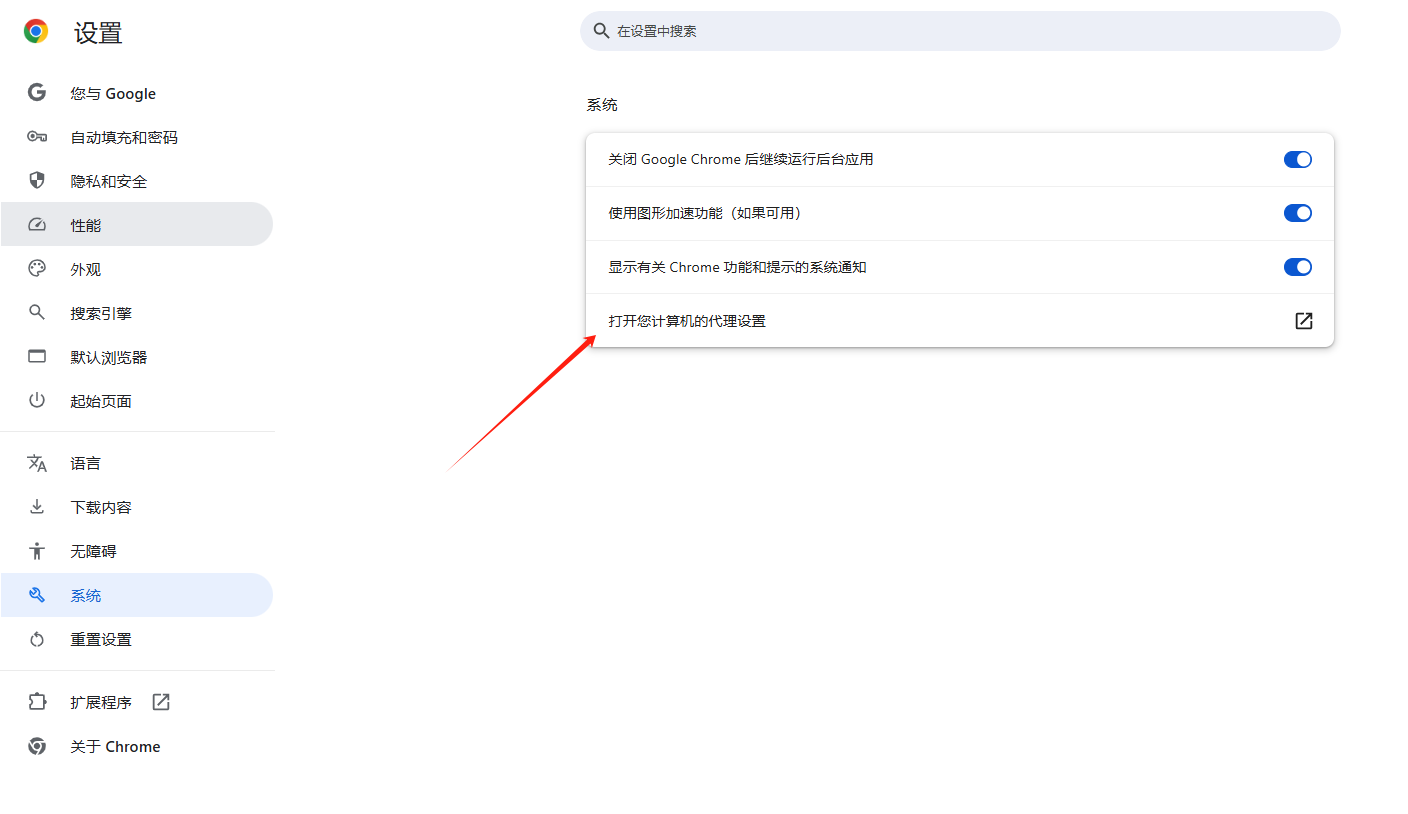This screenshot has height=814, width=1408.
Task: Click the accessibility figure icon for 无障碍
Action: [x=37, y=551]
